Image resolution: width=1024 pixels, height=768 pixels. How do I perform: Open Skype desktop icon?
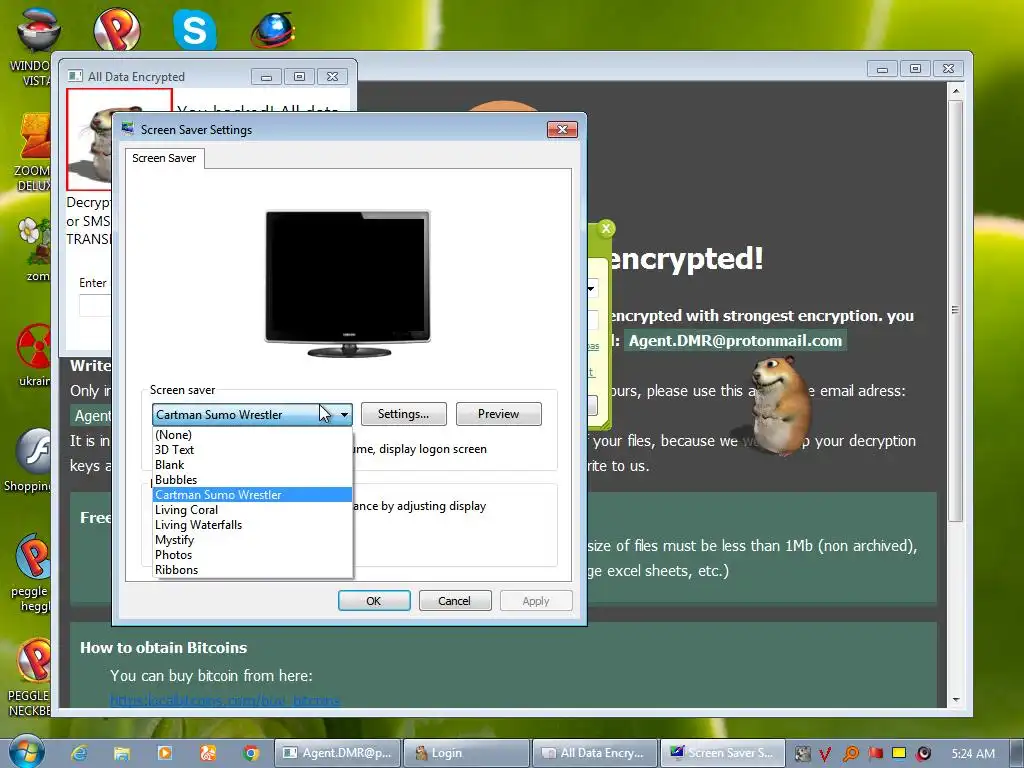point(195,30)
